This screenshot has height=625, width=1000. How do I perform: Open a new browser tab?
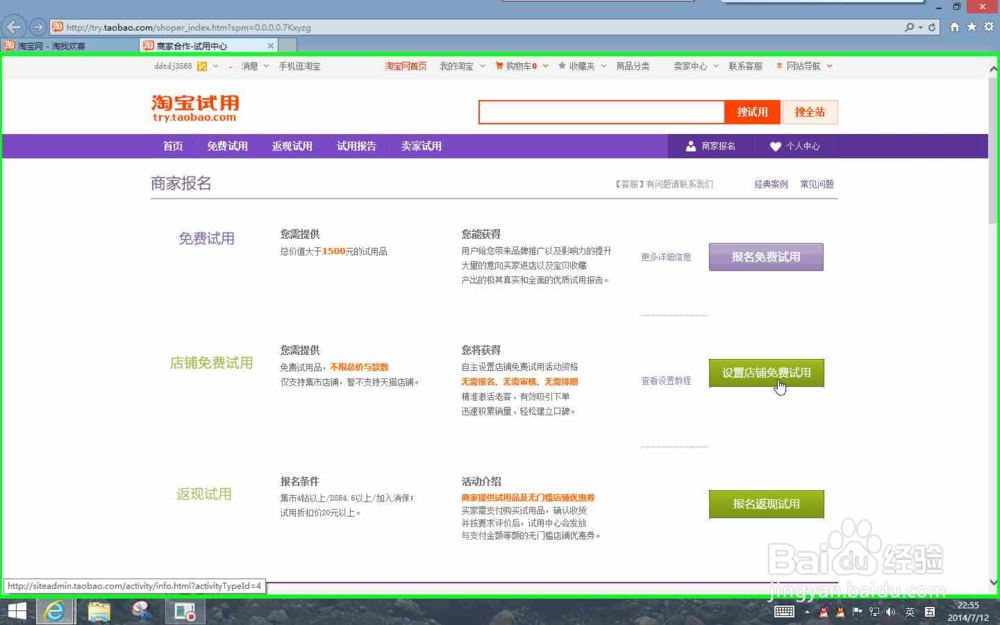click(288, 46)
